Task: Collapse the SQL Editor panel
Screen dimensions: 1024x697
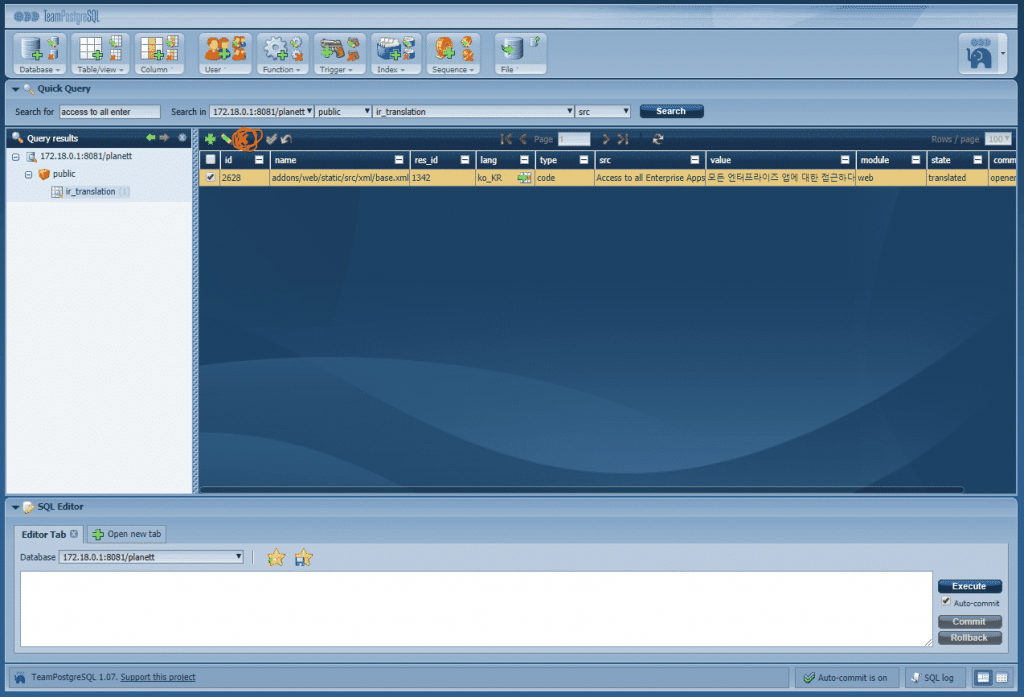Action: pyautogui.click(x=15, y=507)
